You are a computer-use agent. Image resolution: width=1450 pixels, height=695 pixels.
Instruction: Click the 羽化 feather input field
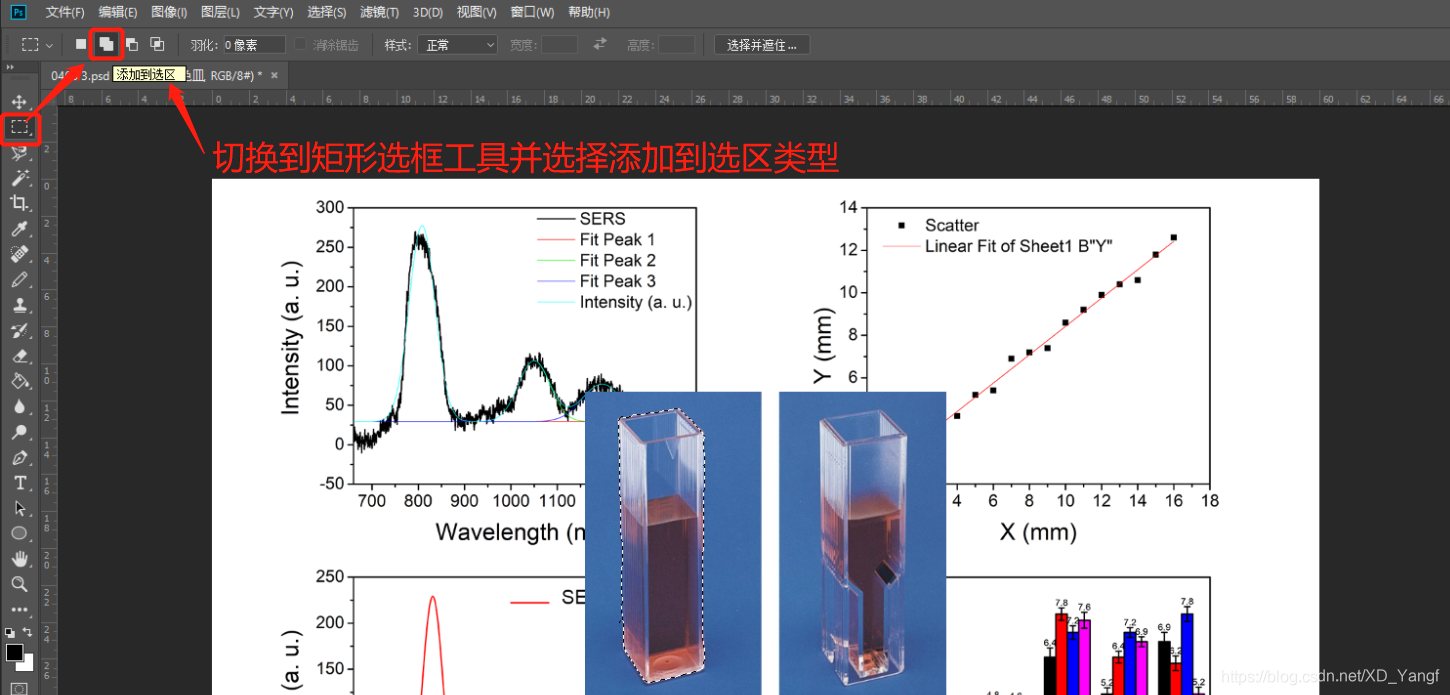254,45
